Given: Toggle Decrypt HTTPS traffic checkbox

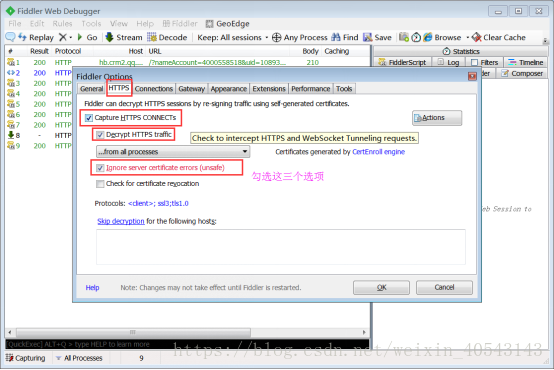Looking at the screenshot, I should click(x=100, y=135).
